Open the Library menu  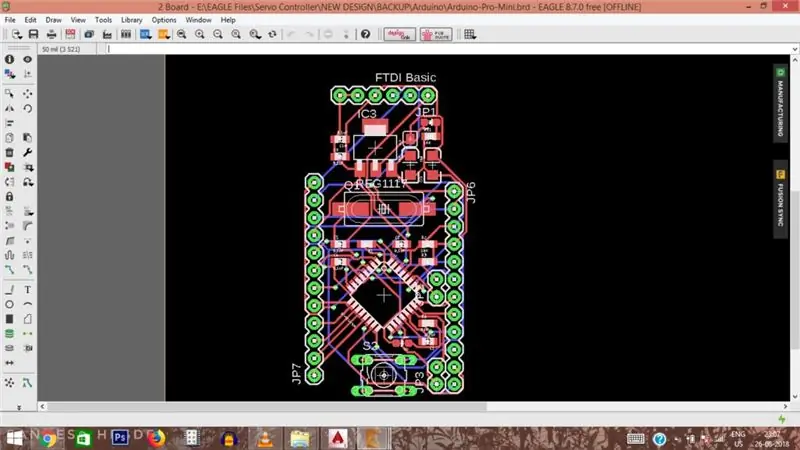(131, 20)
